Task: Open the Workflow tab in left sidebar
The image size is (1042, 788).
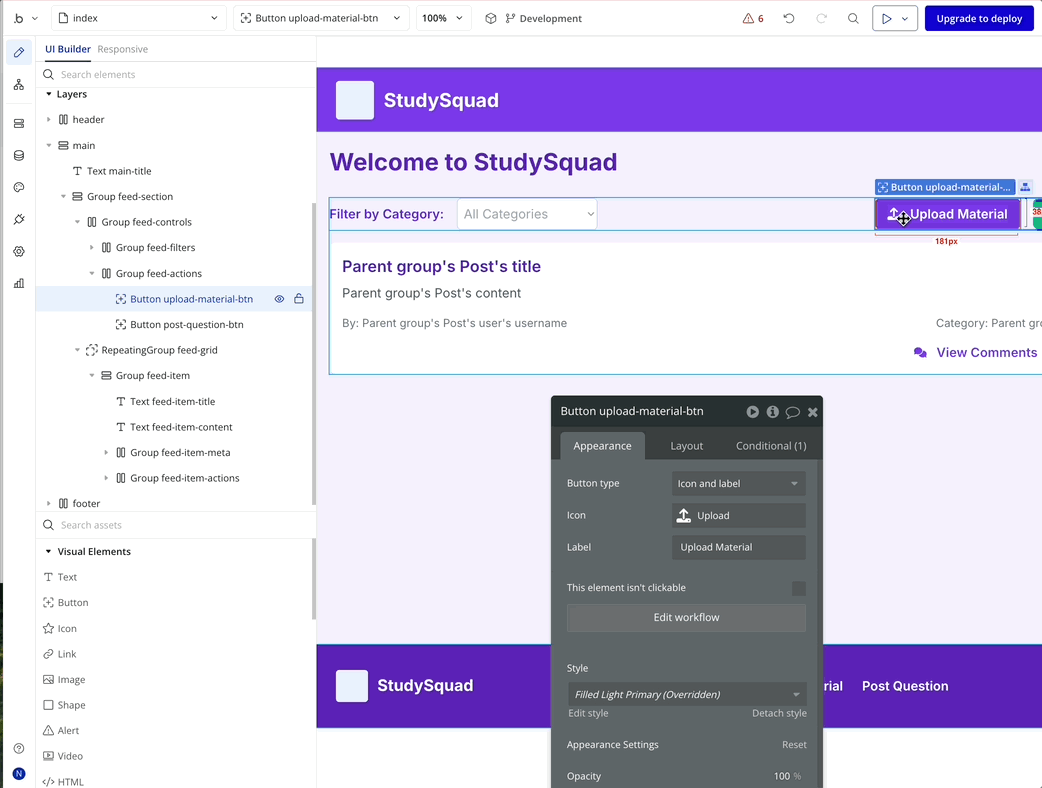Action: point(19,85)
